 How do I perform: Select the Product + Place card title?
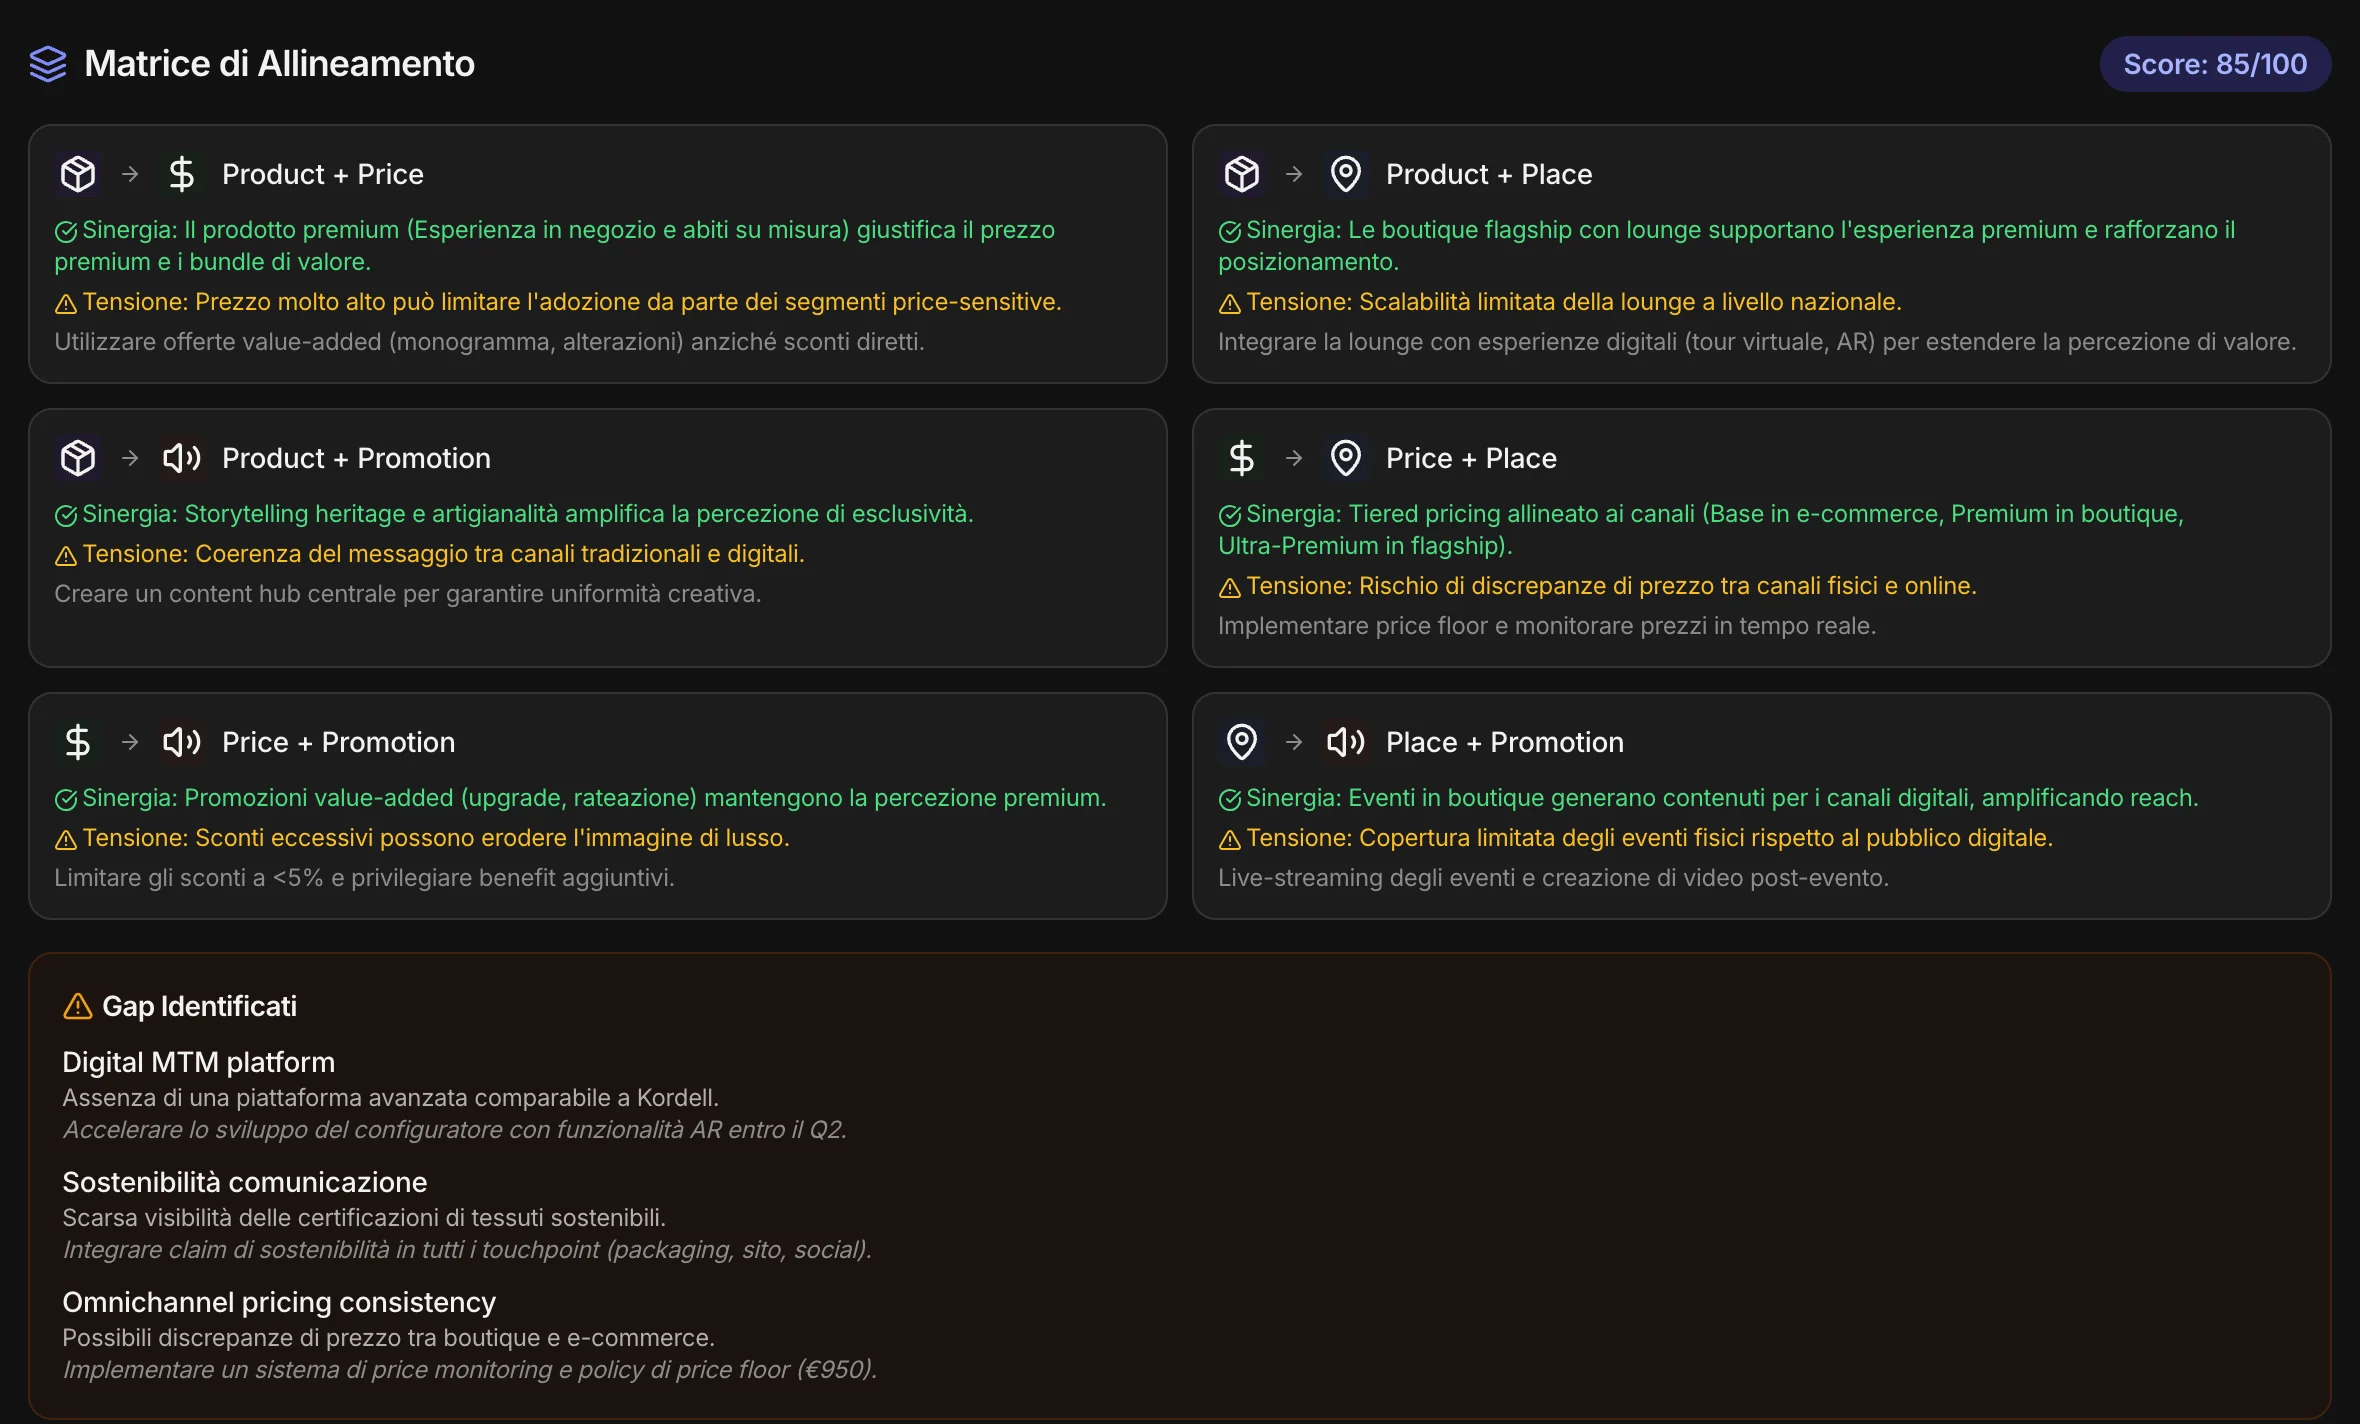tap(1489, 174)
